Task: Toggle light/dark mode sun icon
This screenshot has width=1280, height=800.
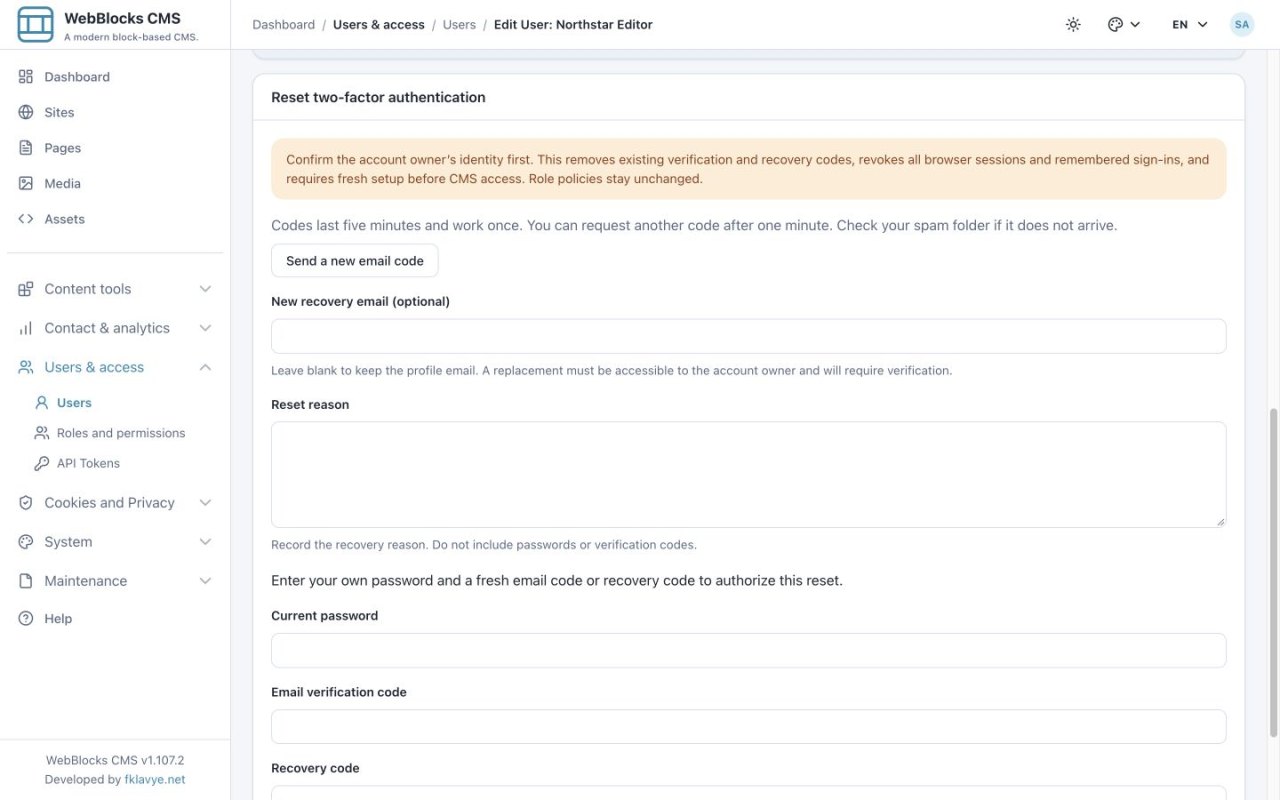Action: 1073,25
